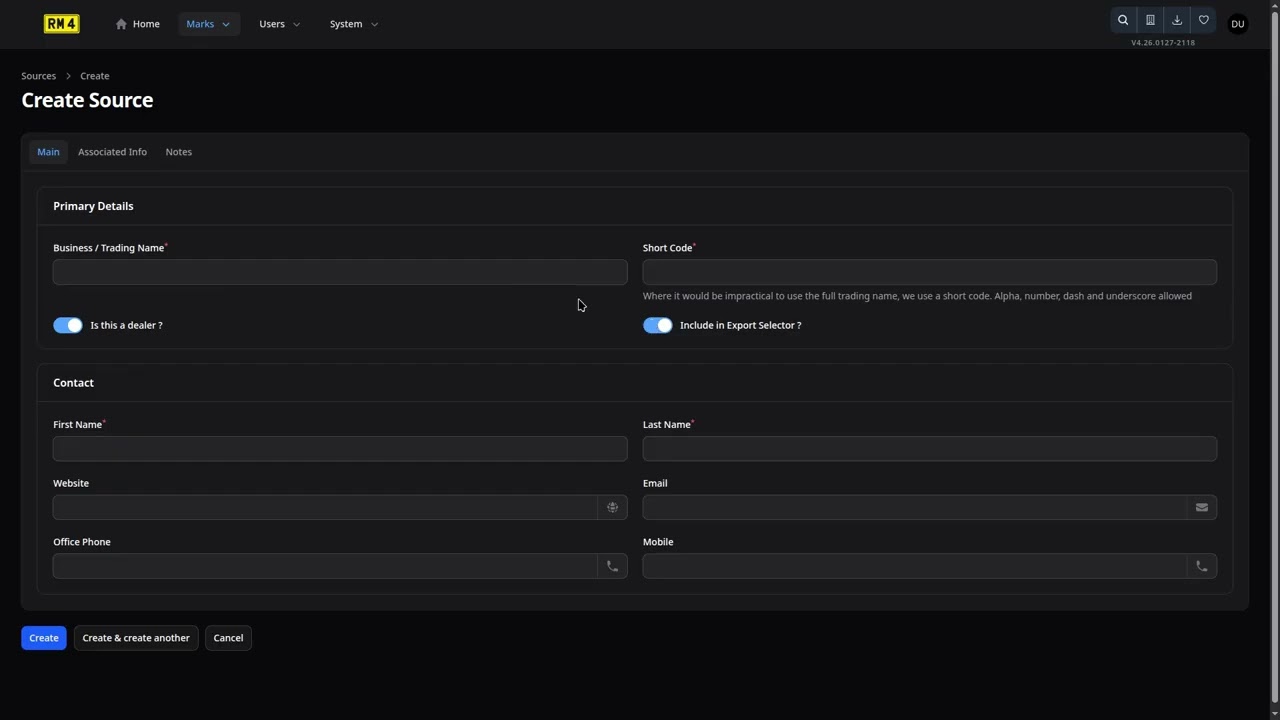Switch to the Main tab
The image size is (1280, 720).
tap(48, 152)
